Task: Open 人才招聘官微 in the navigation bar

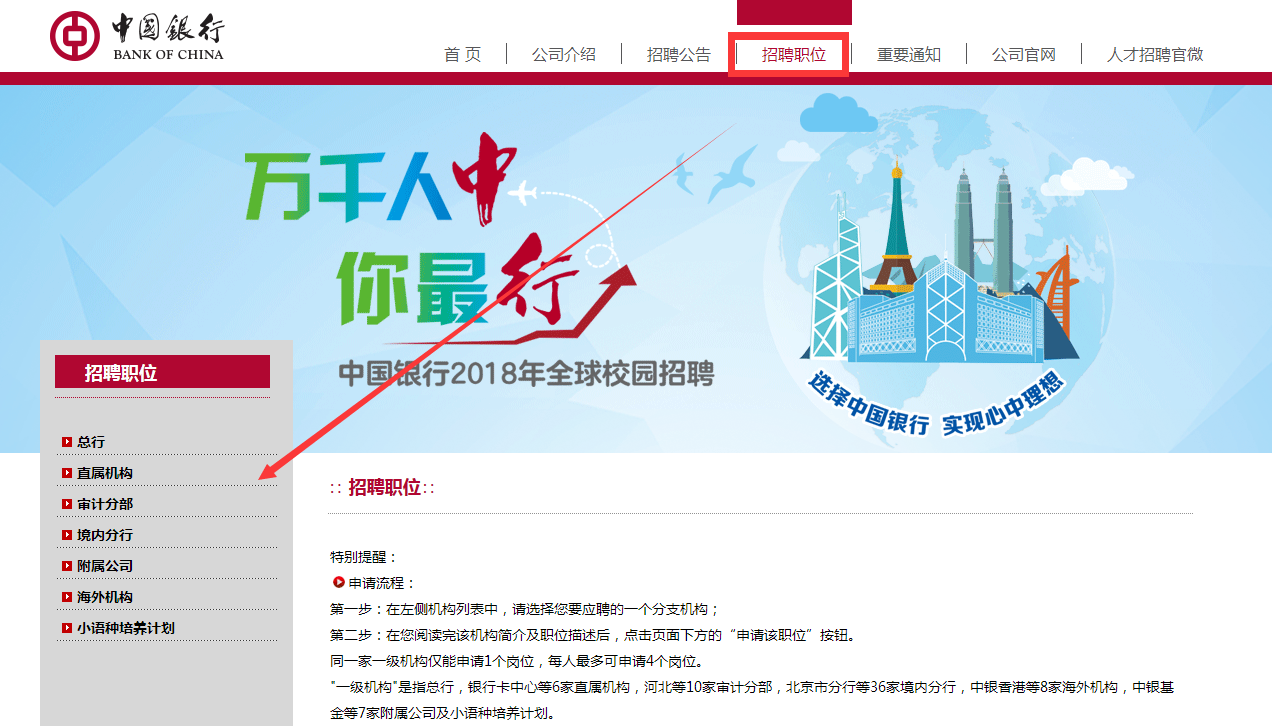Action: pos(1155,55)
